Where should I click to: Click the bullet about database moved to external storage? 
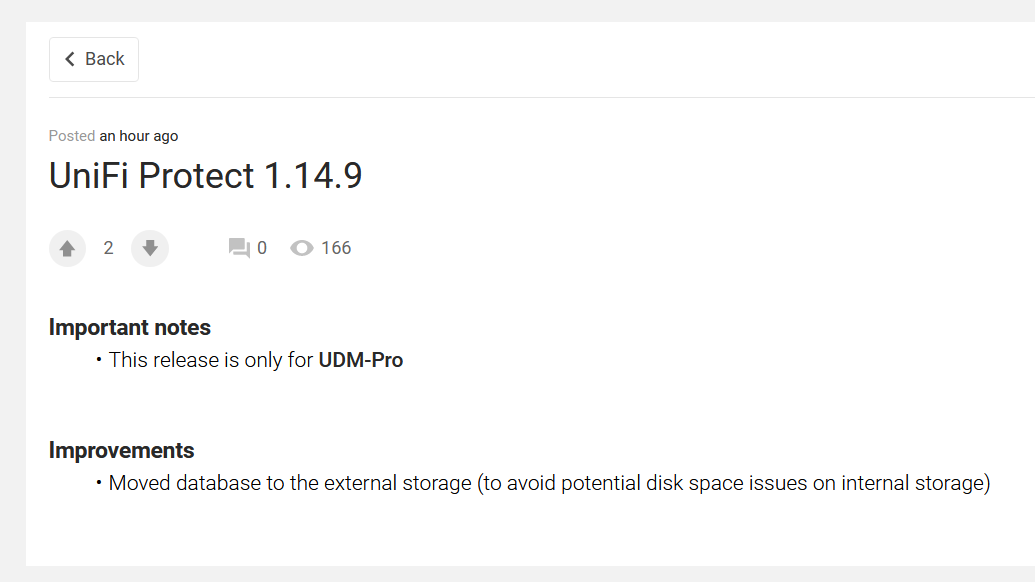[x=544, y=482]
